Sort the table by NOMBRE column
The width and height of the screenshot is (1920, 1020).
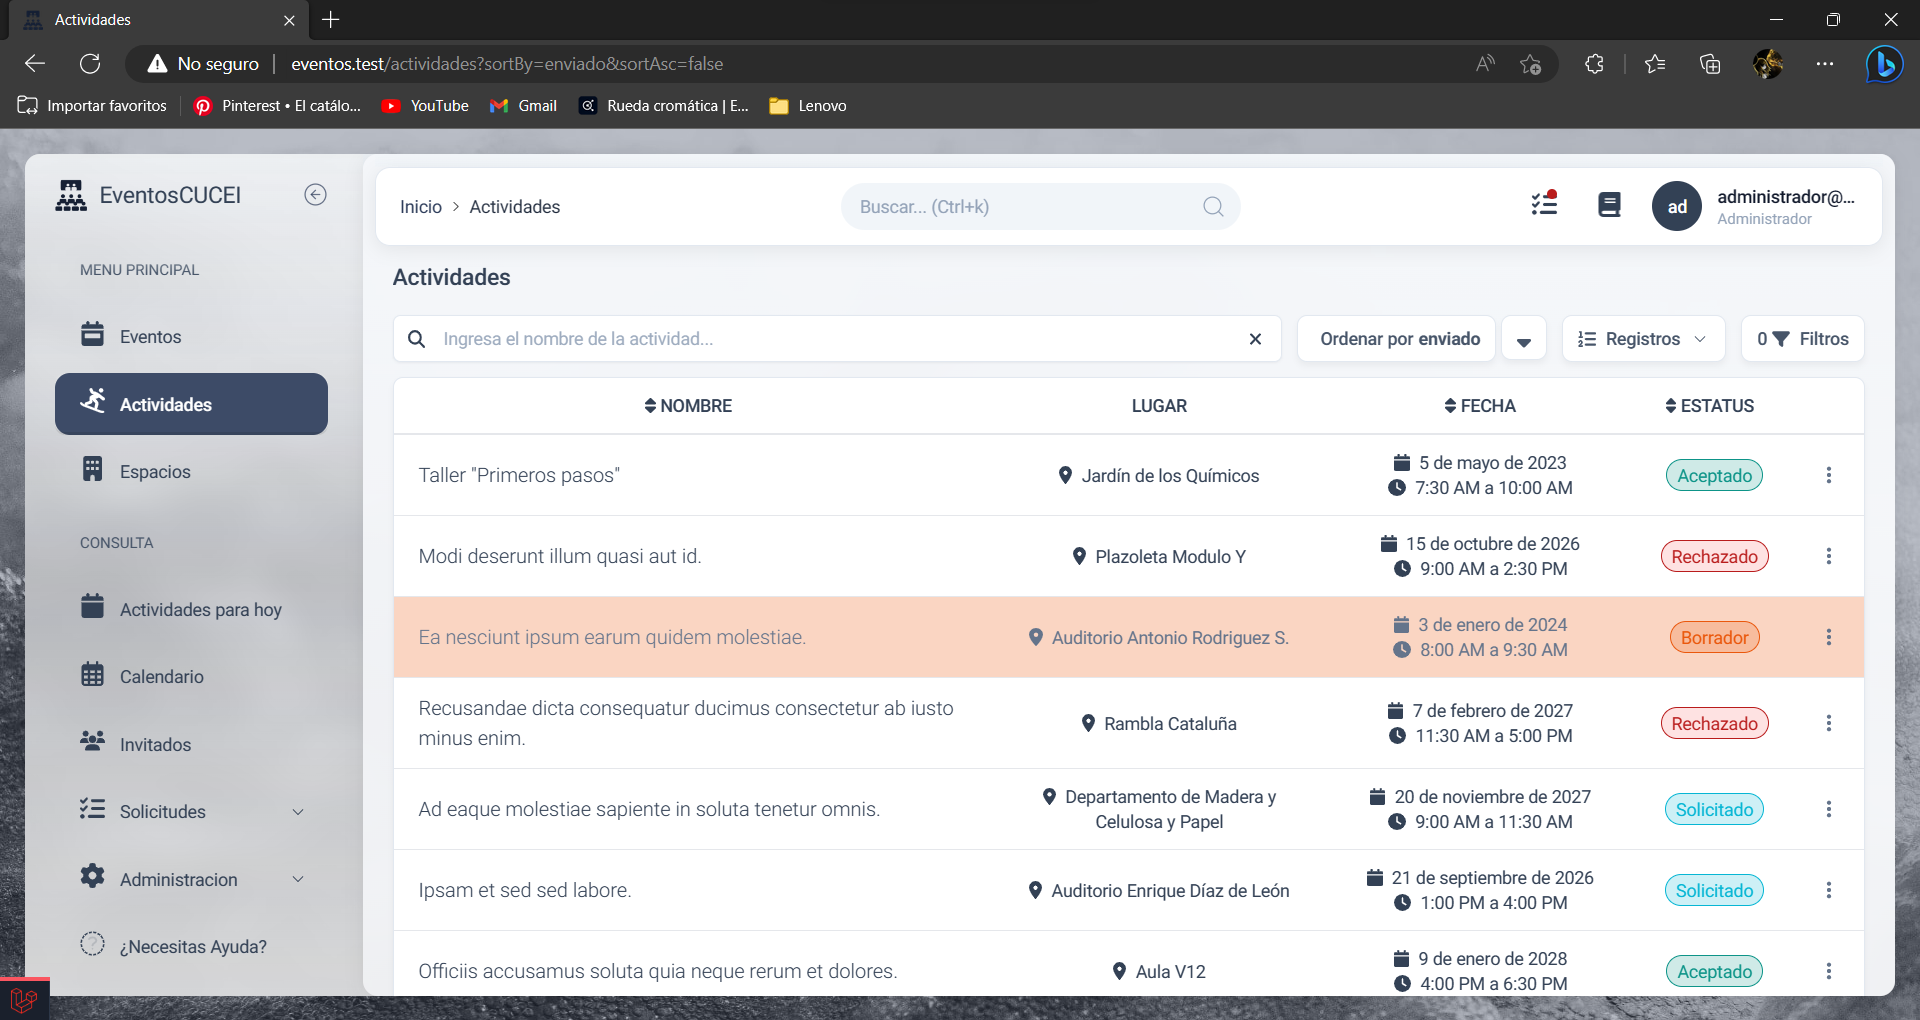[x=688, y=406]
